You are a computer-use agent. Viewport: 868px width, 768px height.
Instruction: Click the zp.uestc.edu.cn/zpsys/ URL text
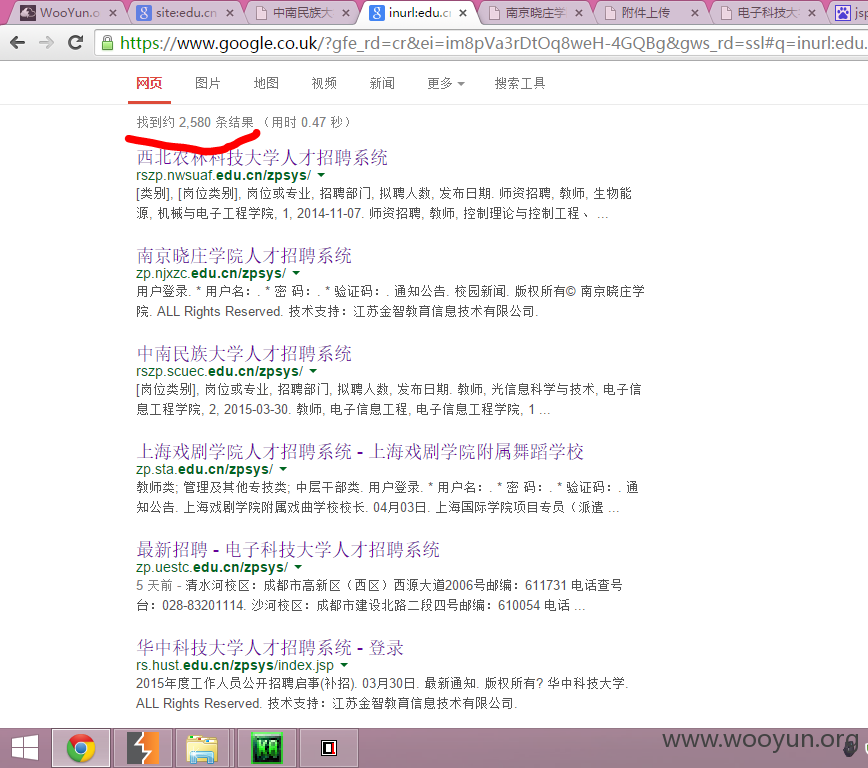[x=212, y=568]
